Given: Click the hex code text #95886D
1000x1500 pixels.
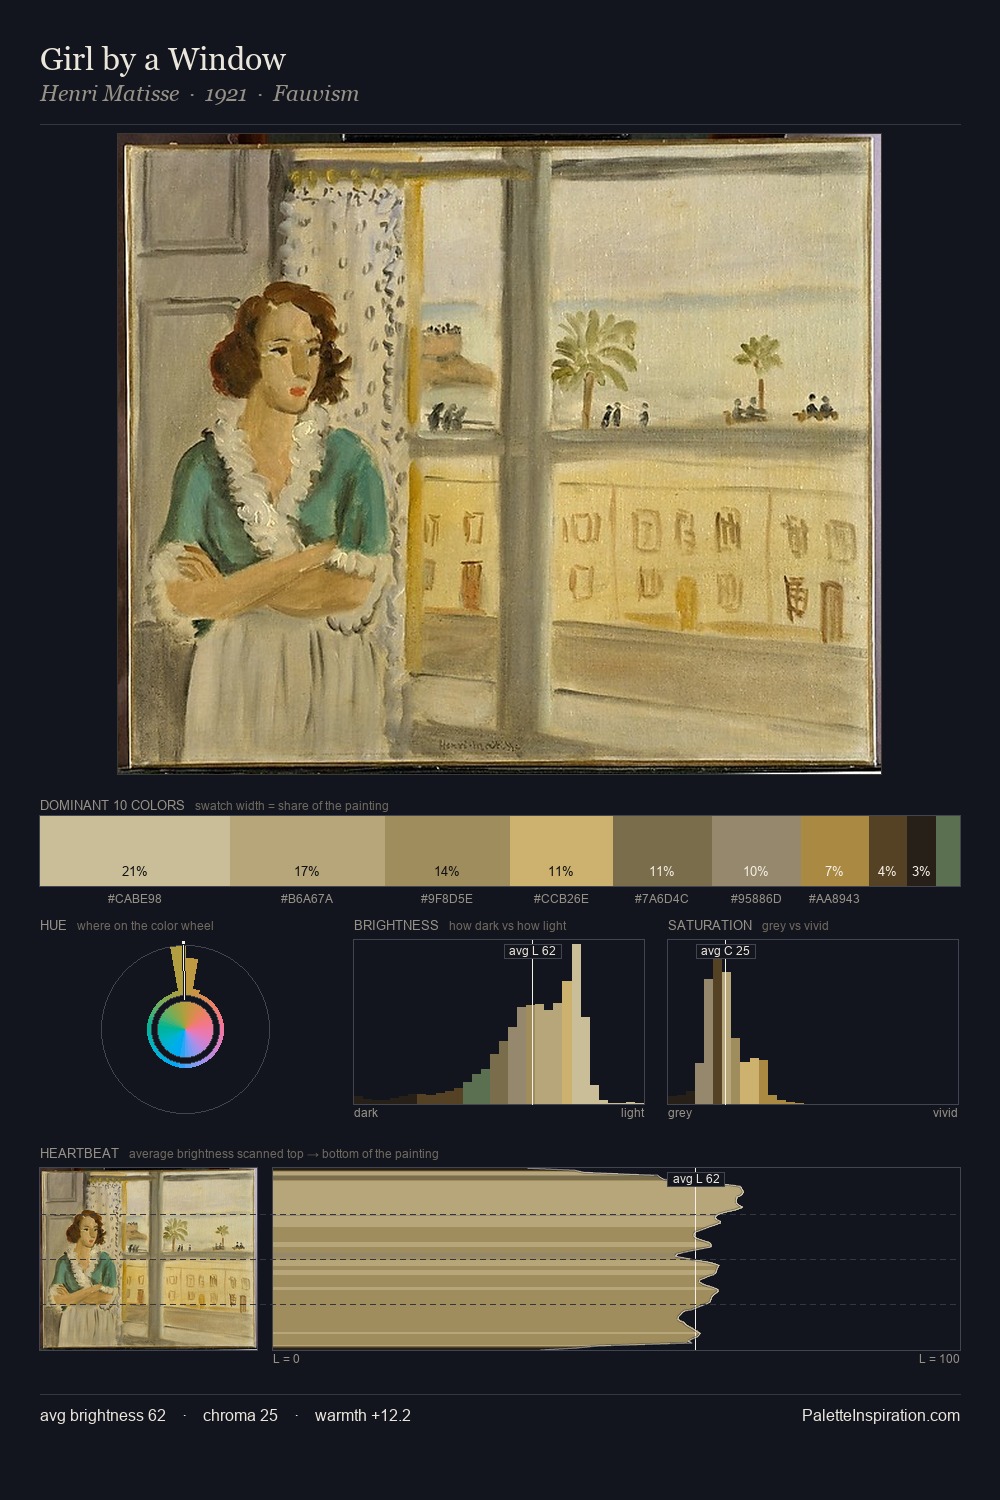Looking at the screenshot, I should tap(756, 899).
